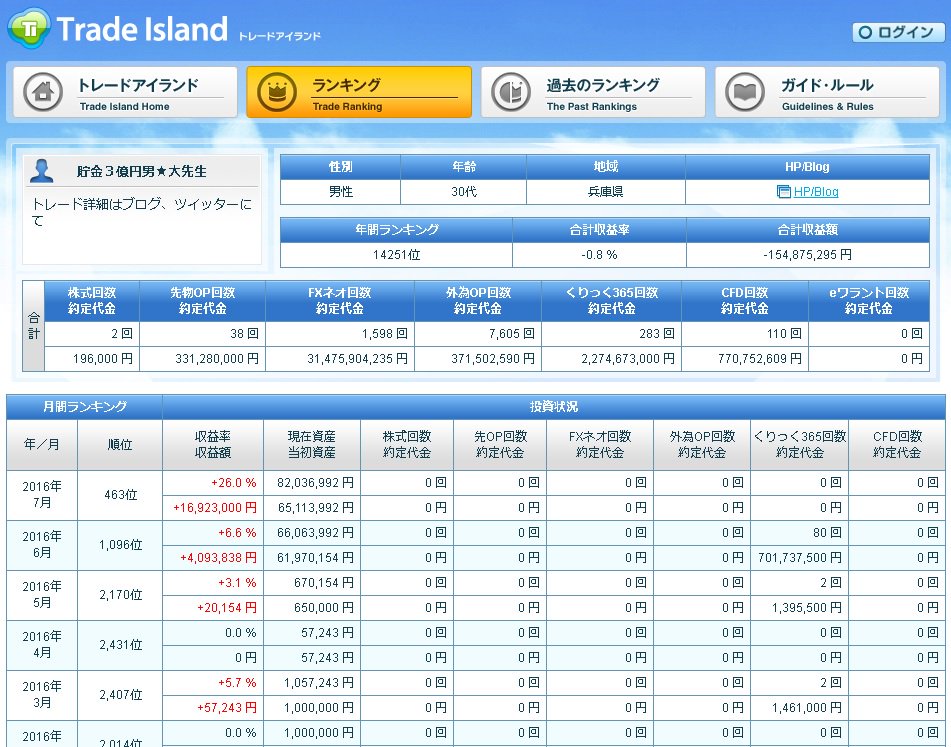Click the 現在資産 当初資産 column header

tap(312, 444)
